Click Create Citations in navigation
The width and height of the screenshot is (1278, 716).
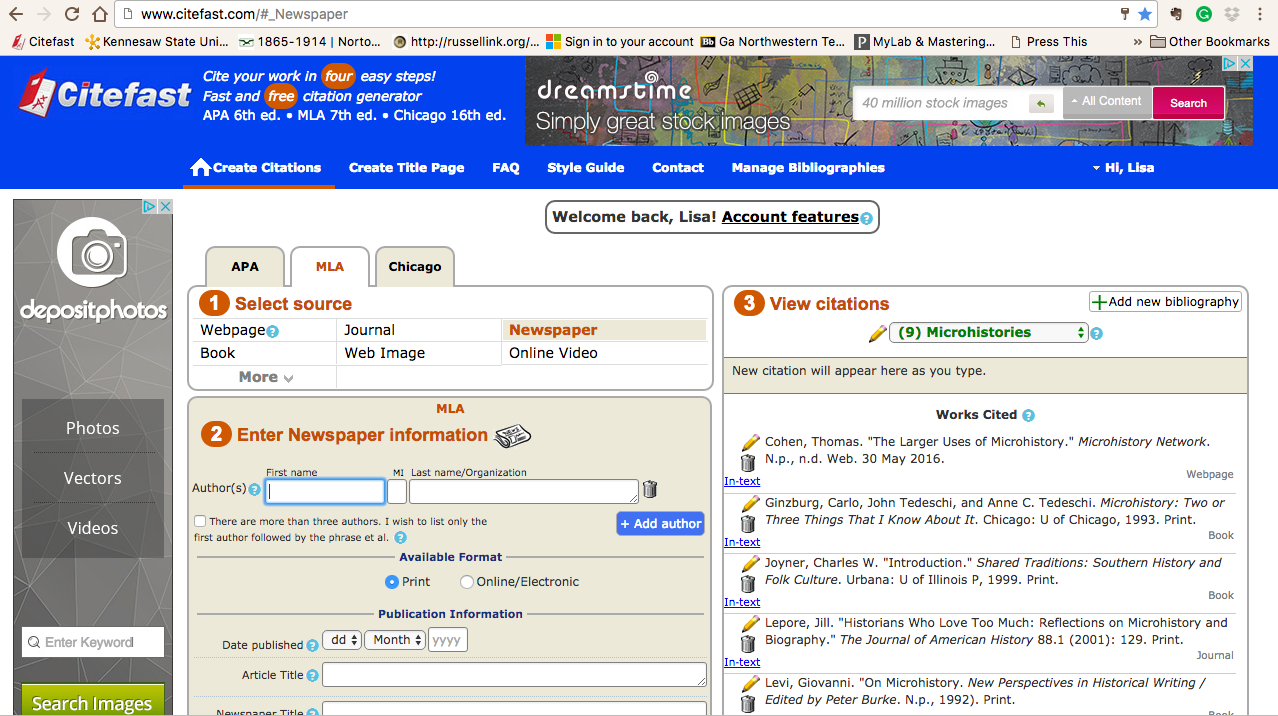257,168
